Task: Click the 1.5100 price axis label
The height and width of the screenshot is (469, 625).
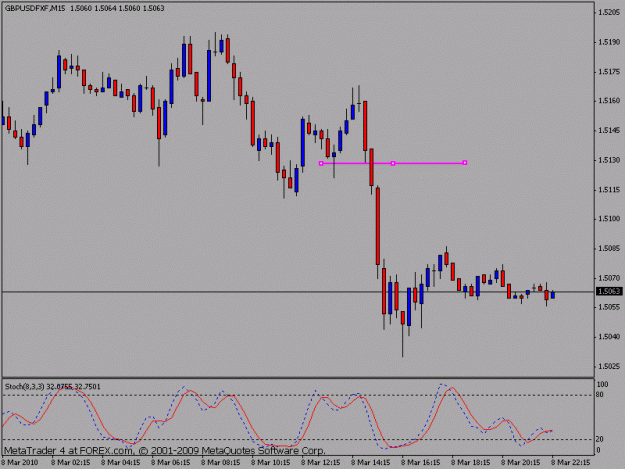Action: (x=609, y=219)
